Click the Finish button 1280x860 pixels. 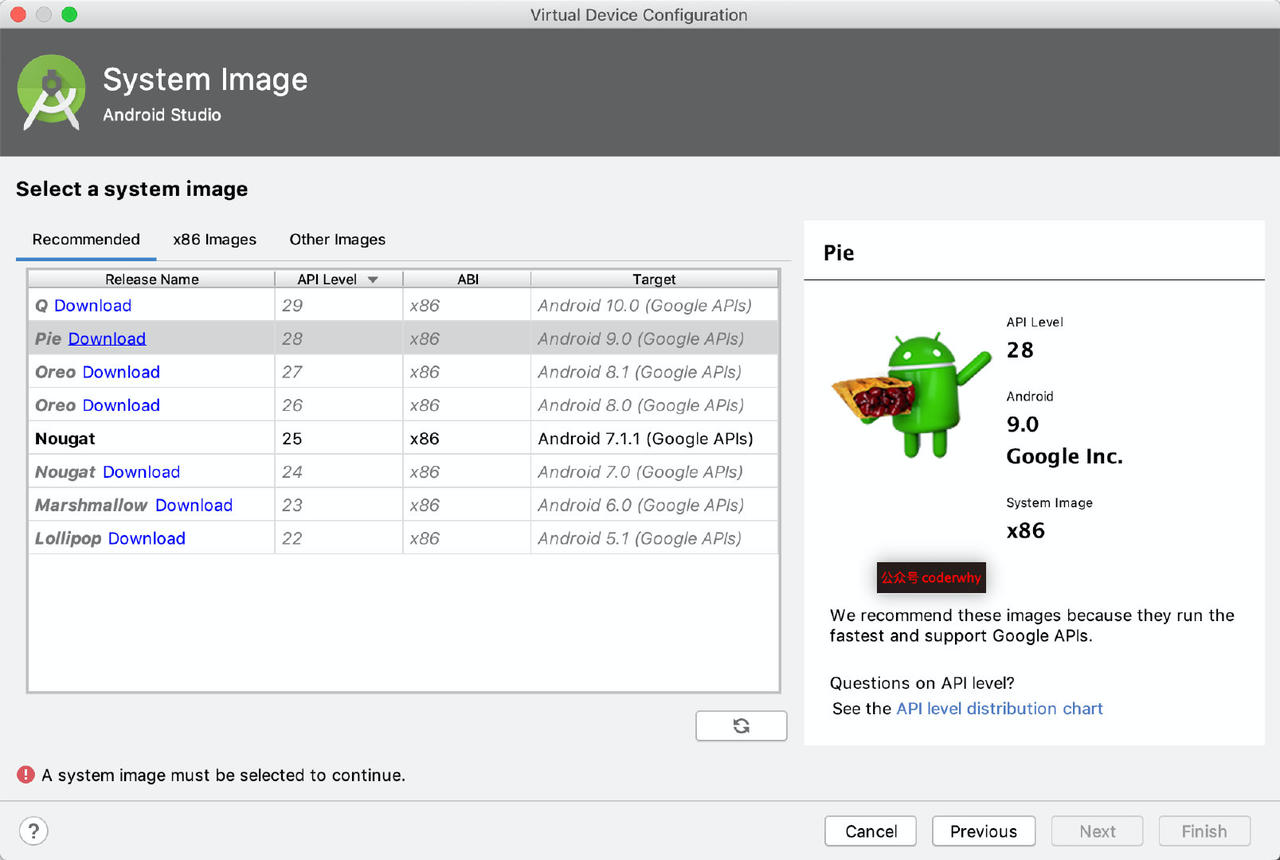coord(1204,831)
